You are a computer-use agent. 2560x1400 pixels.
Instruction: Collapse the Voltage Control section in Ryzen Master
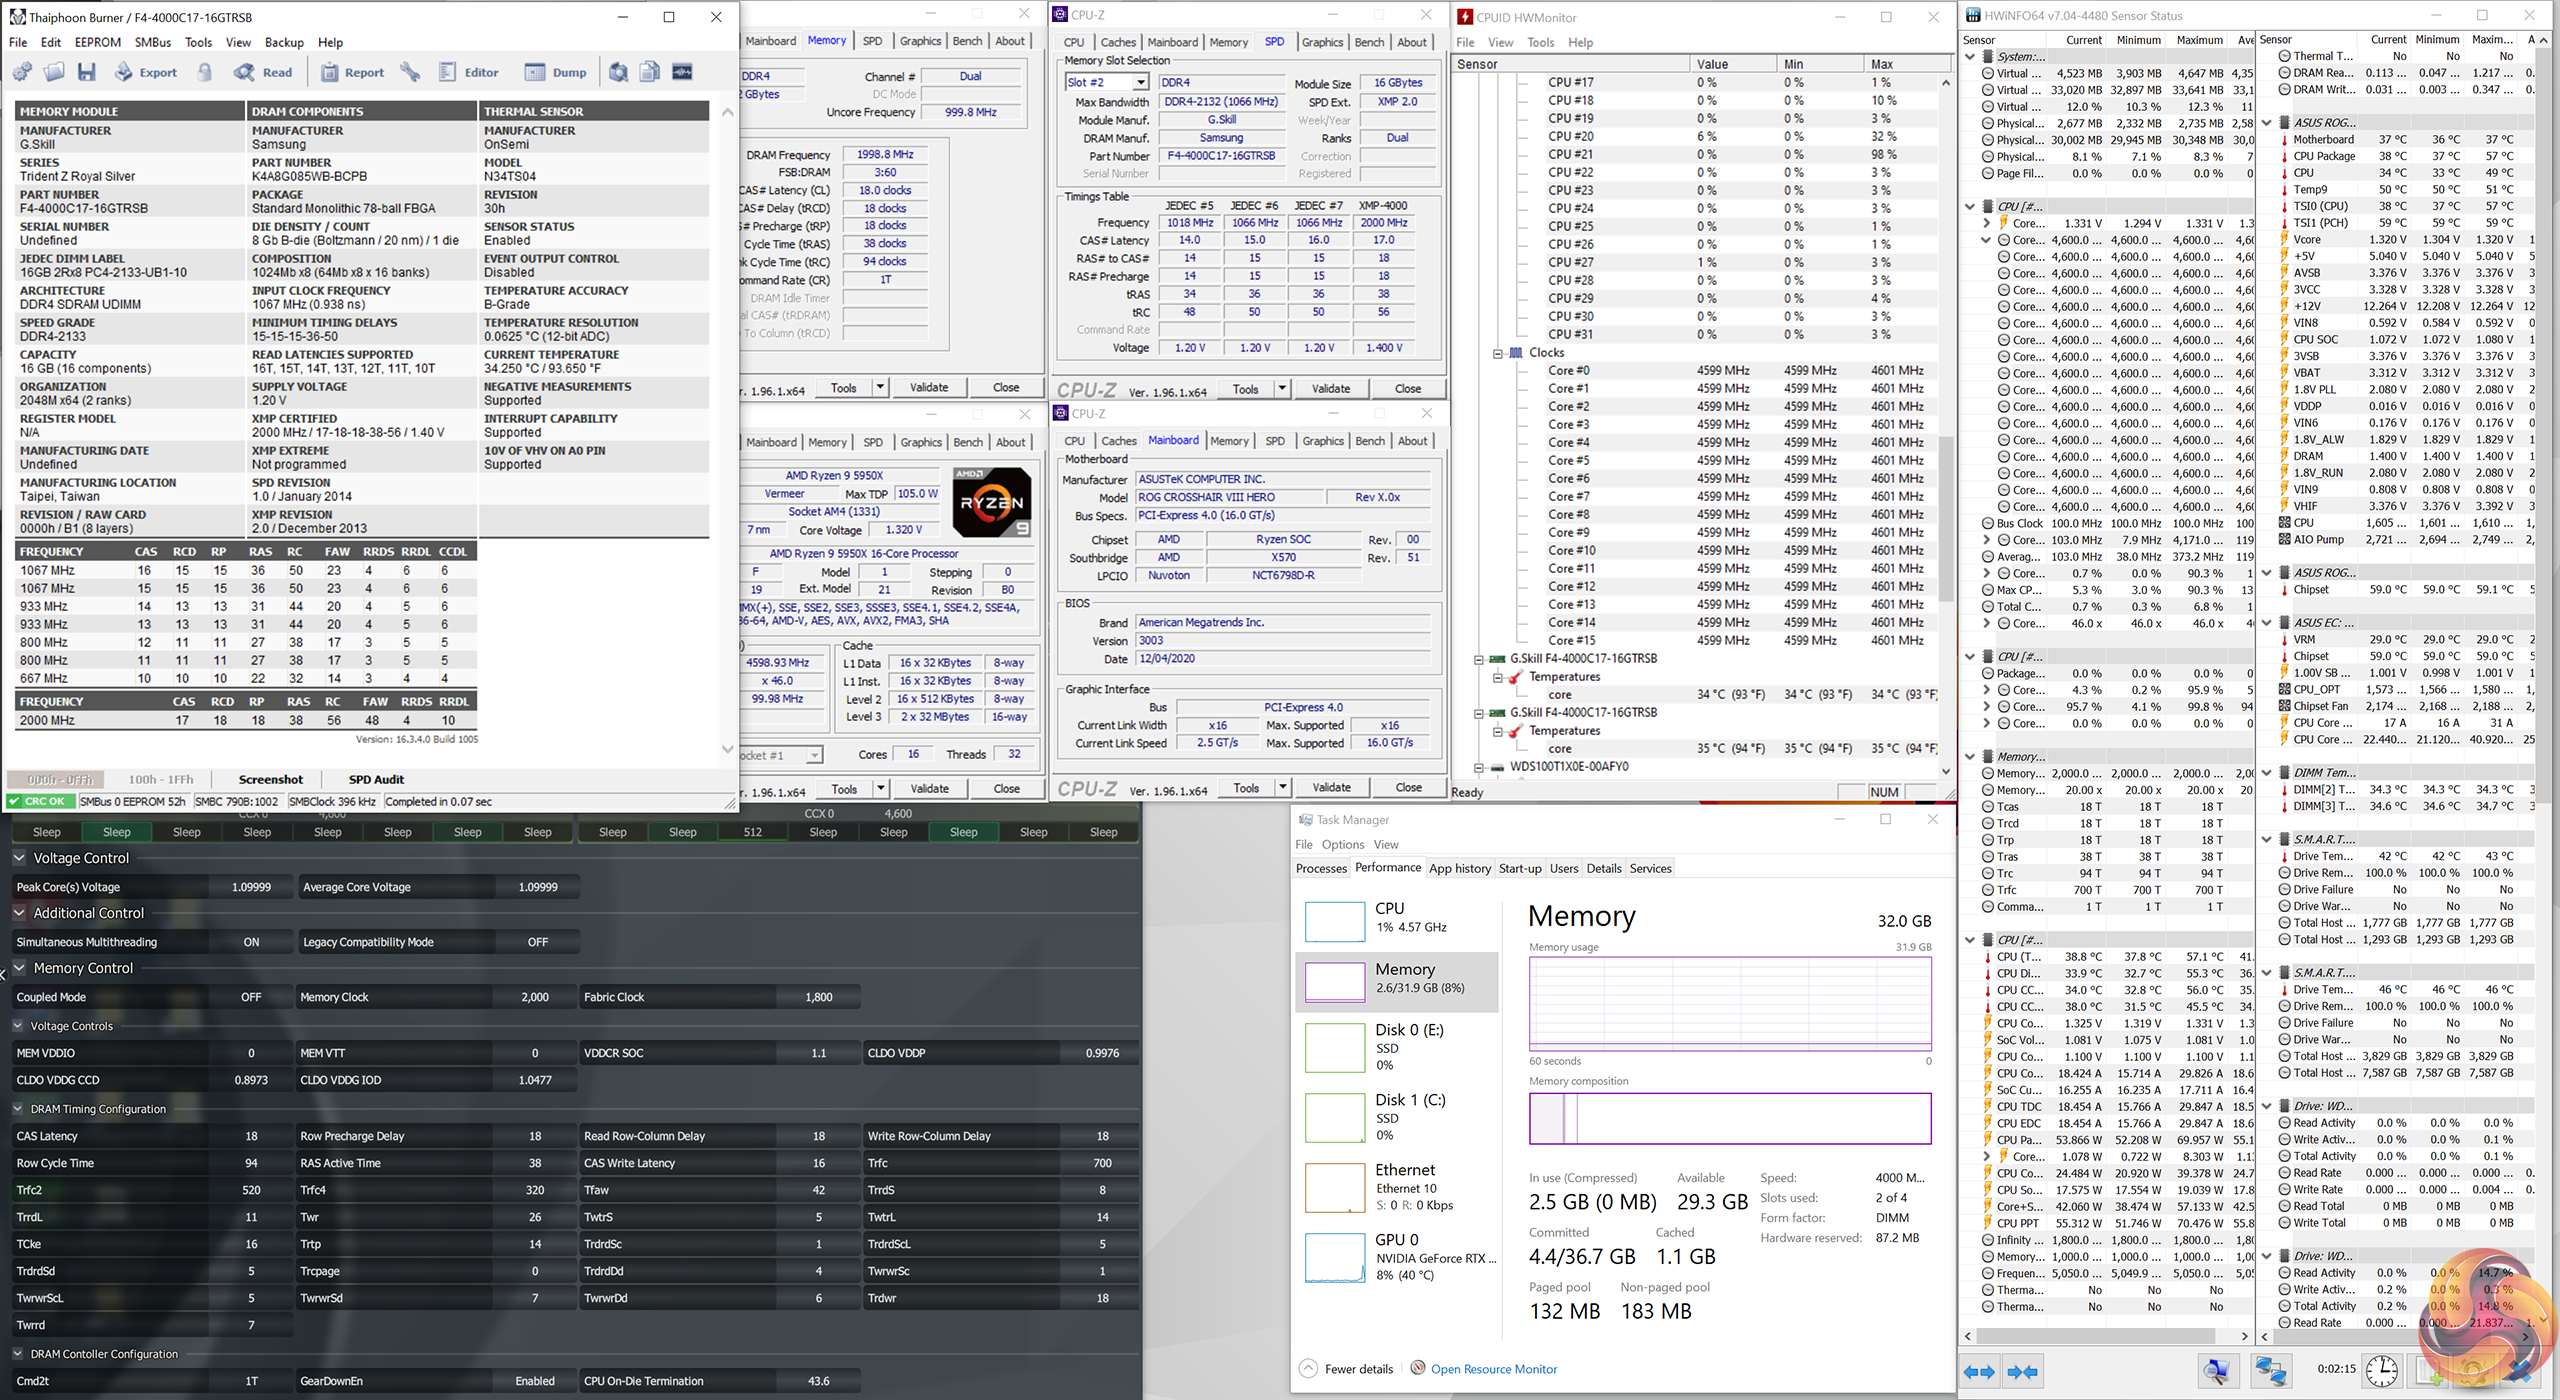(x=19, y=858)
